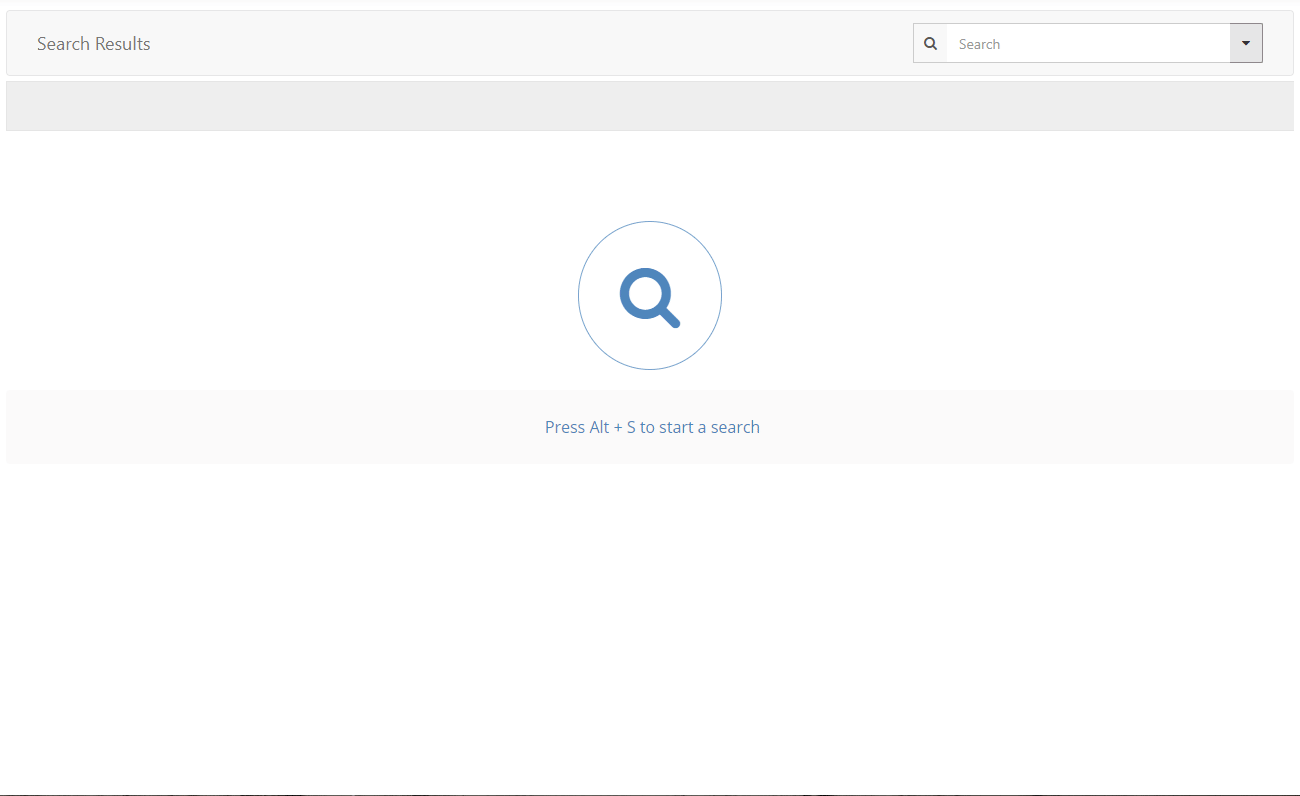Viewport: 1300px width, 796px height.
Task: Select the big magnifier inside the circle
Action: 648,295
